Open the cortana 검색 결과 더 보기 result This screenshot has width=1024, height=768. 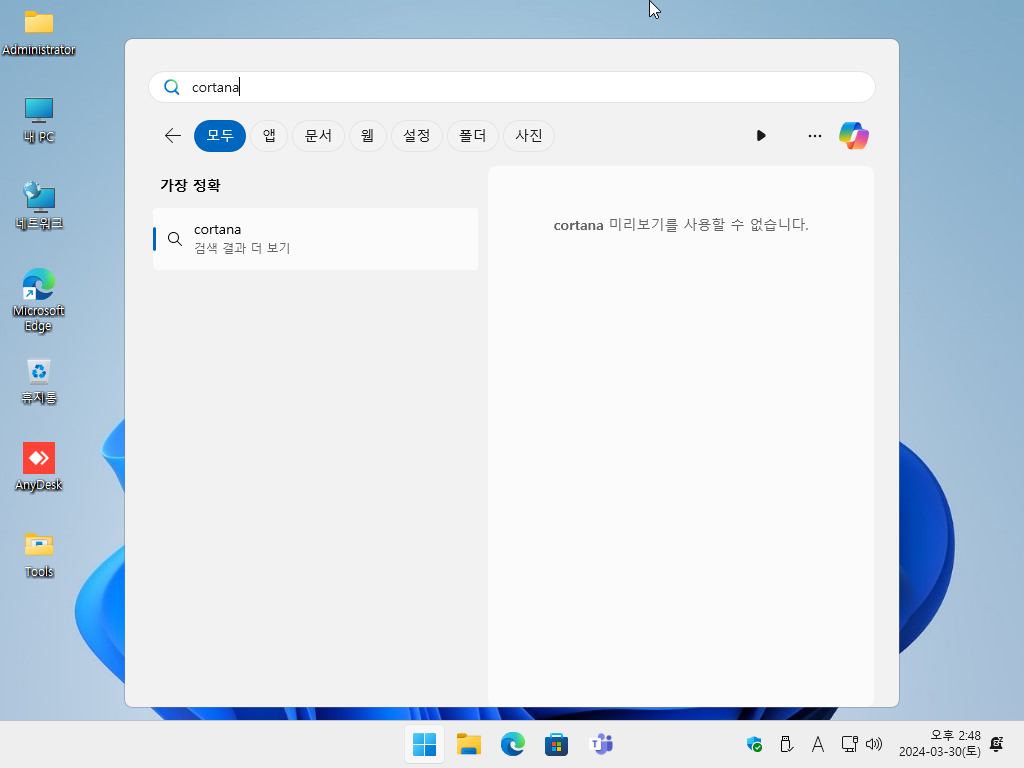click(315, 239)
